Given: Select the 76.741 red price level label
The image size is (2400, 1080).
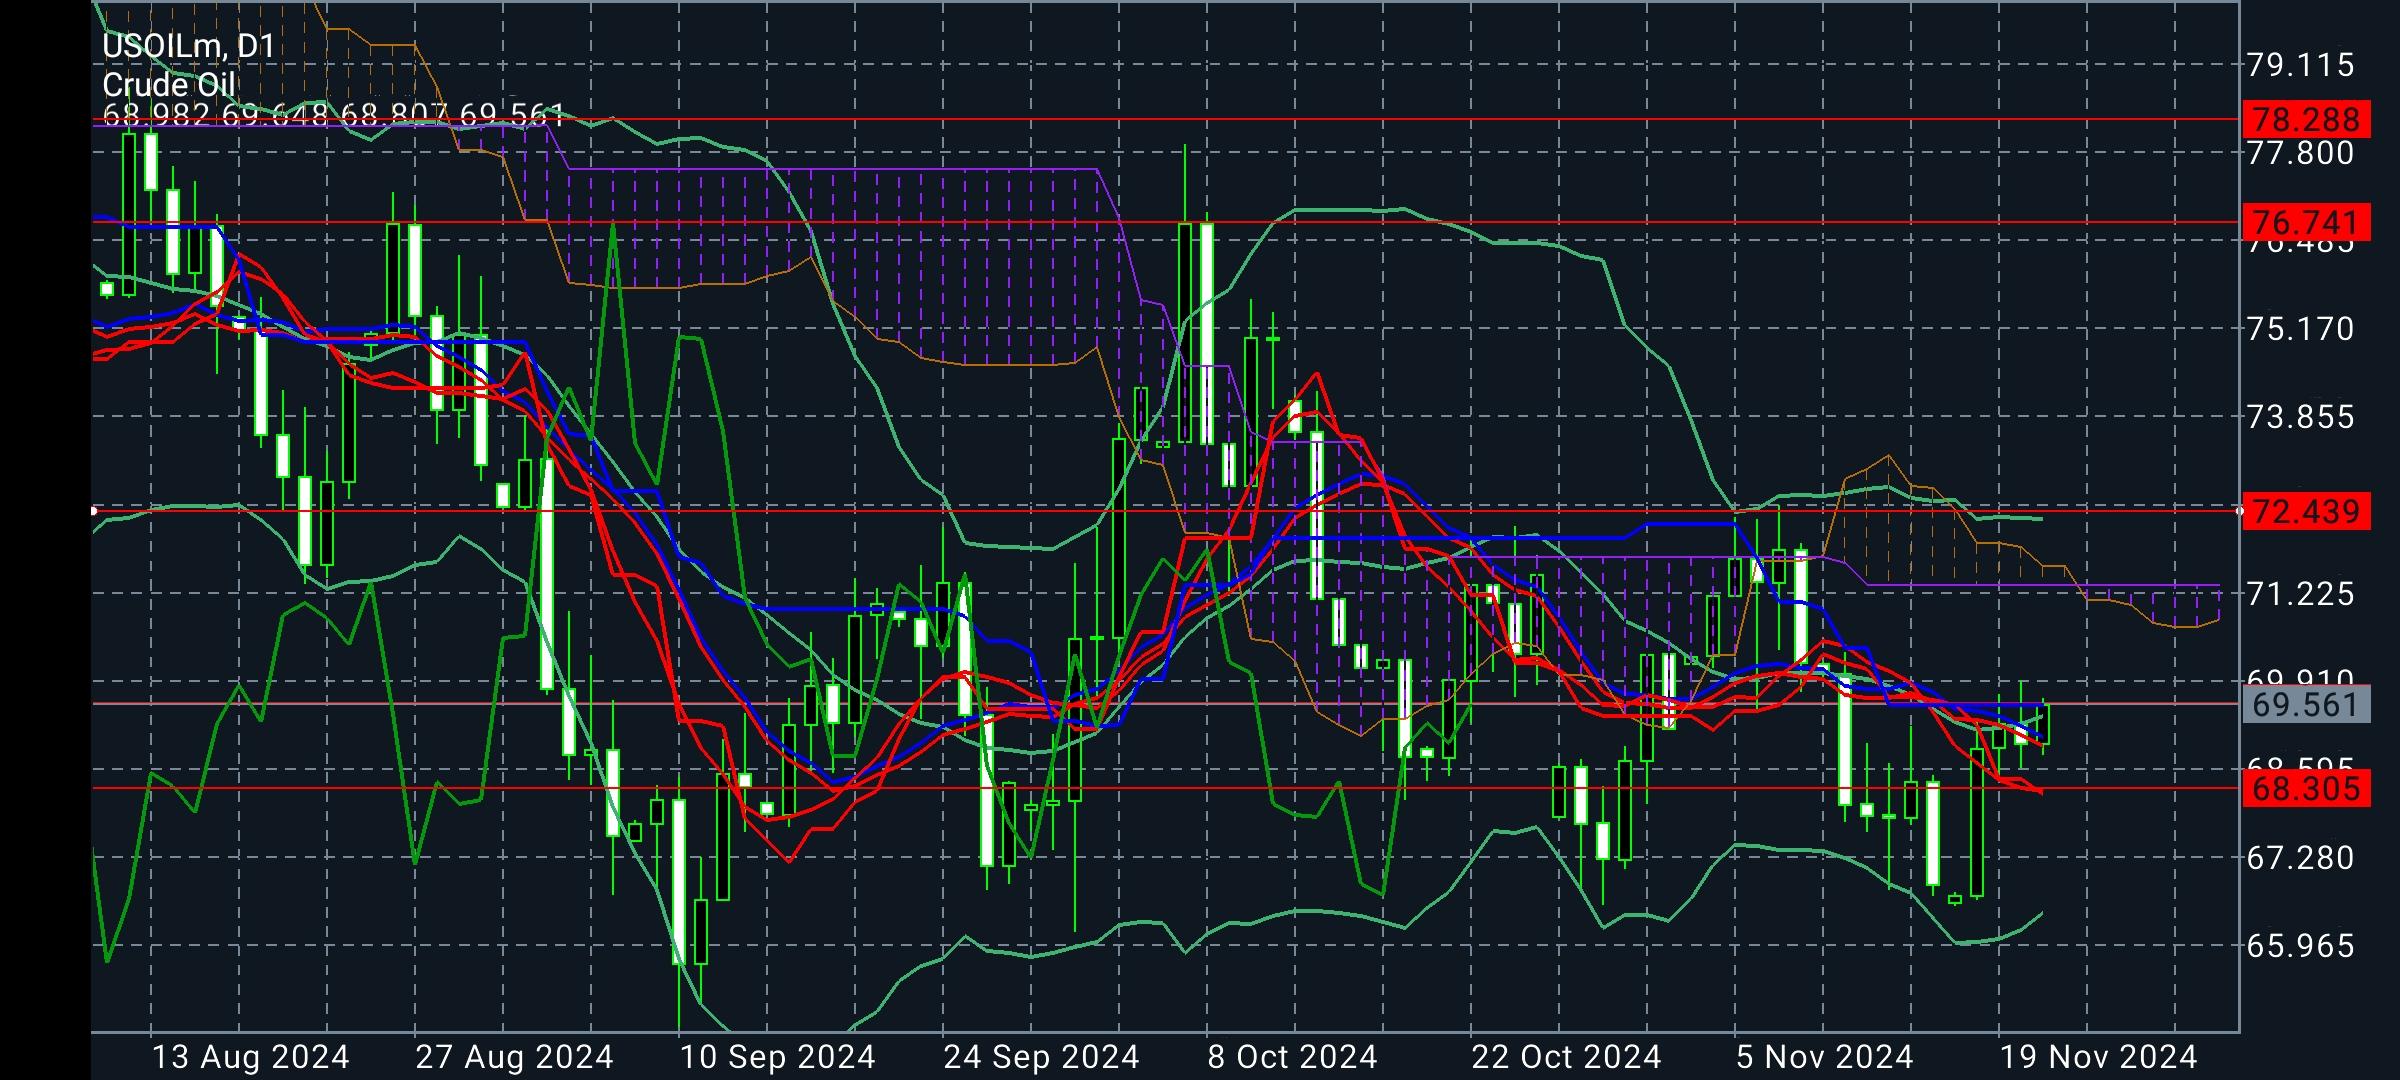Looking at the screenshot, I should [2307, 222].
